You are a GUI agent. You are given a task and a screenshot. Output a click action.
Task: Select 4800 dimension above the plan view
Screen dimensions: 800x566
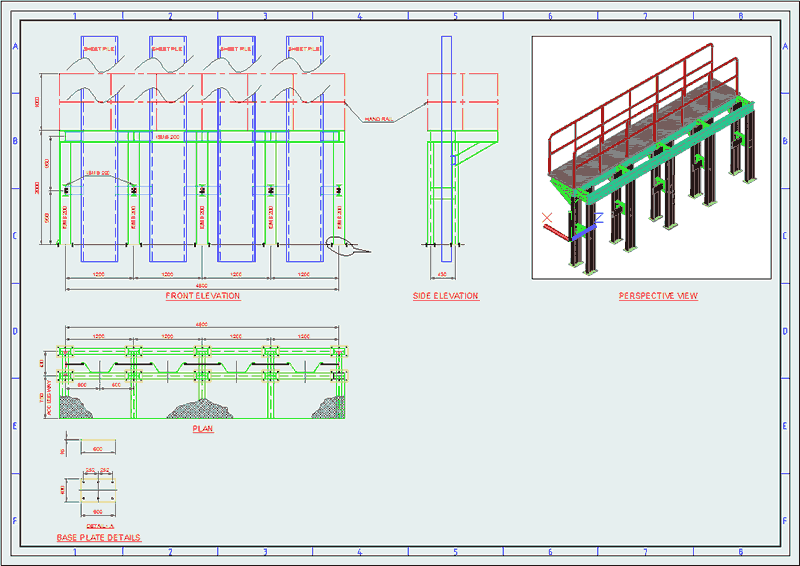tap(202, 324)
